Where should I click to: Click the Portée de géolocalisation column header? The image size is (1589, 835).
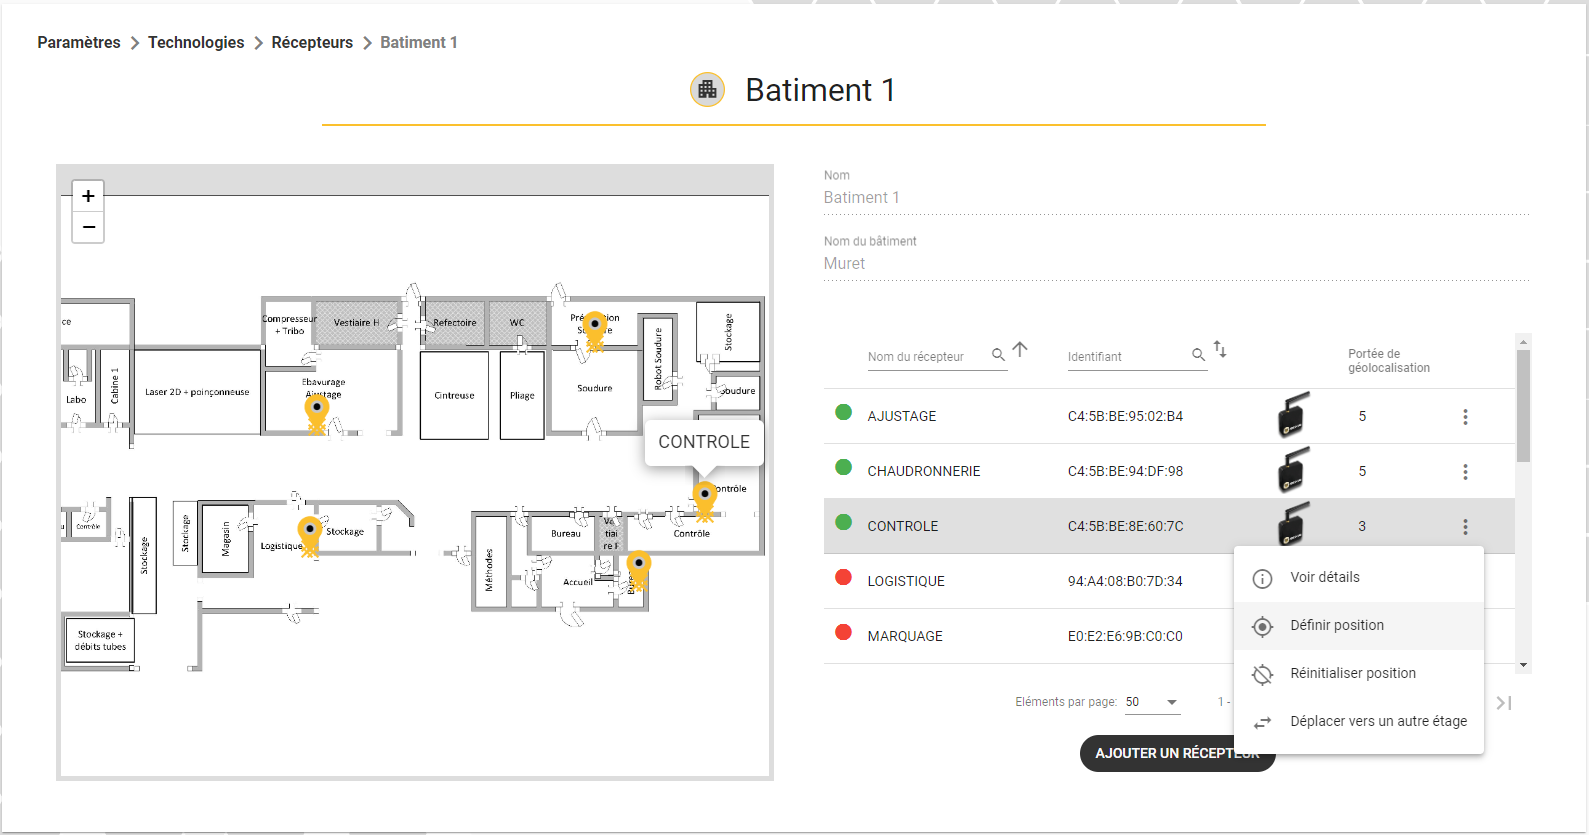click(1389, 361)
